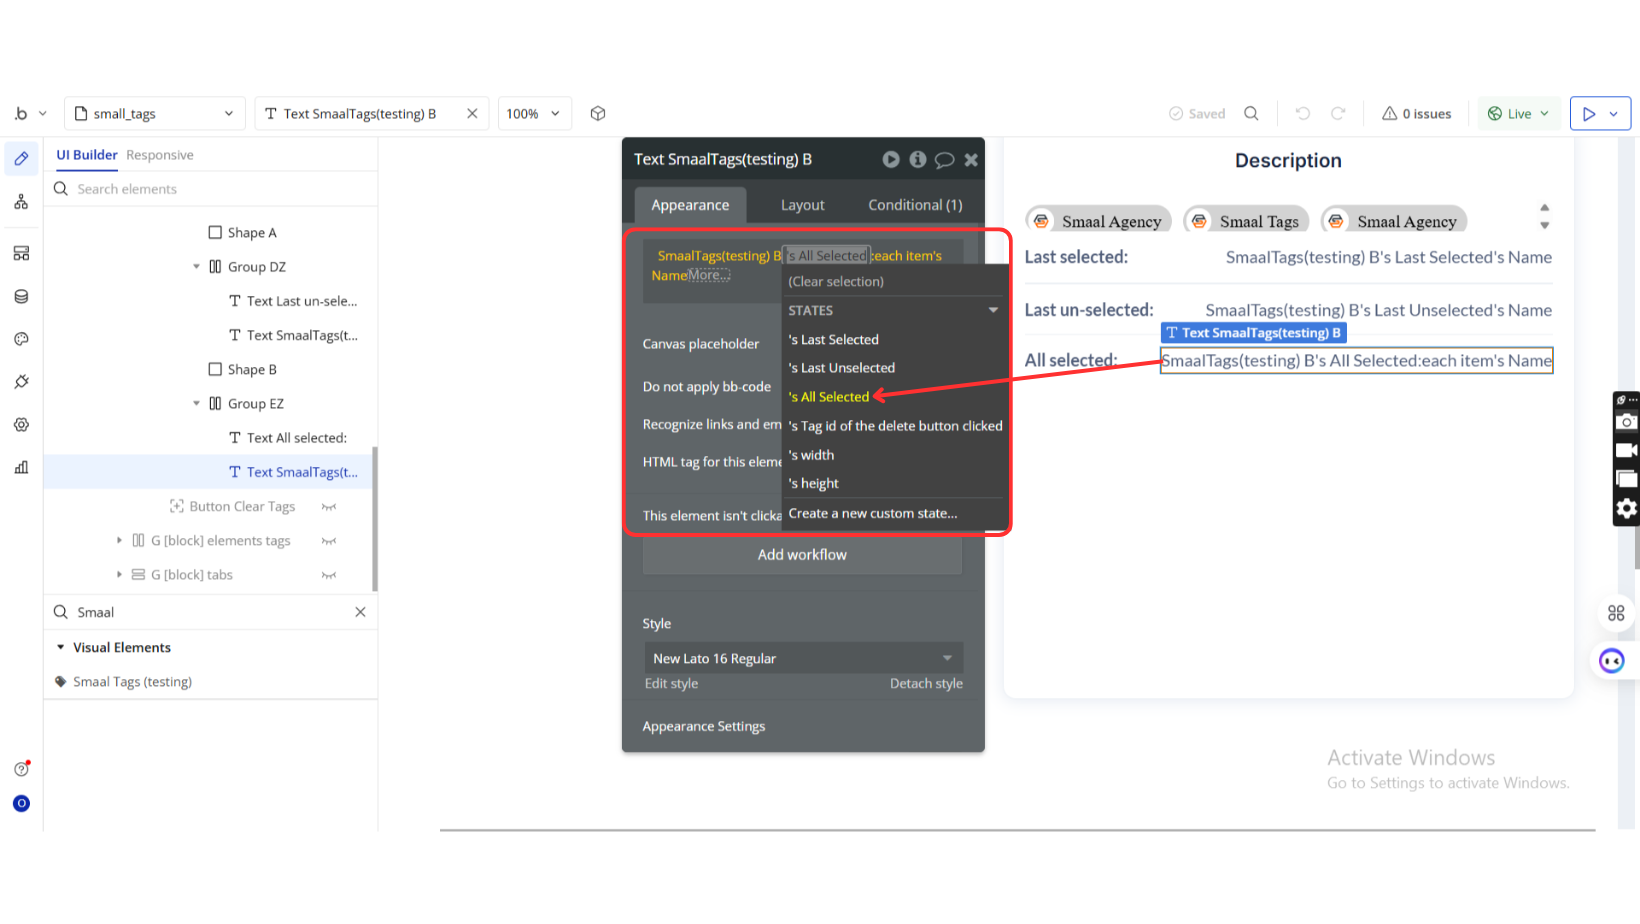
Task: Open the Workflow tab in left sidebar
Action: click(21, 202)
